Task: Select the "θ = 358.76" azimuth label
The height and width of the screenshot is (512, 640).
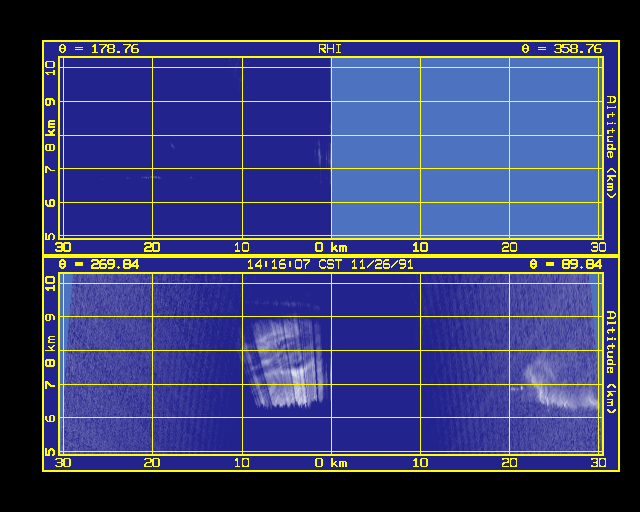Action: coord(562,49)
